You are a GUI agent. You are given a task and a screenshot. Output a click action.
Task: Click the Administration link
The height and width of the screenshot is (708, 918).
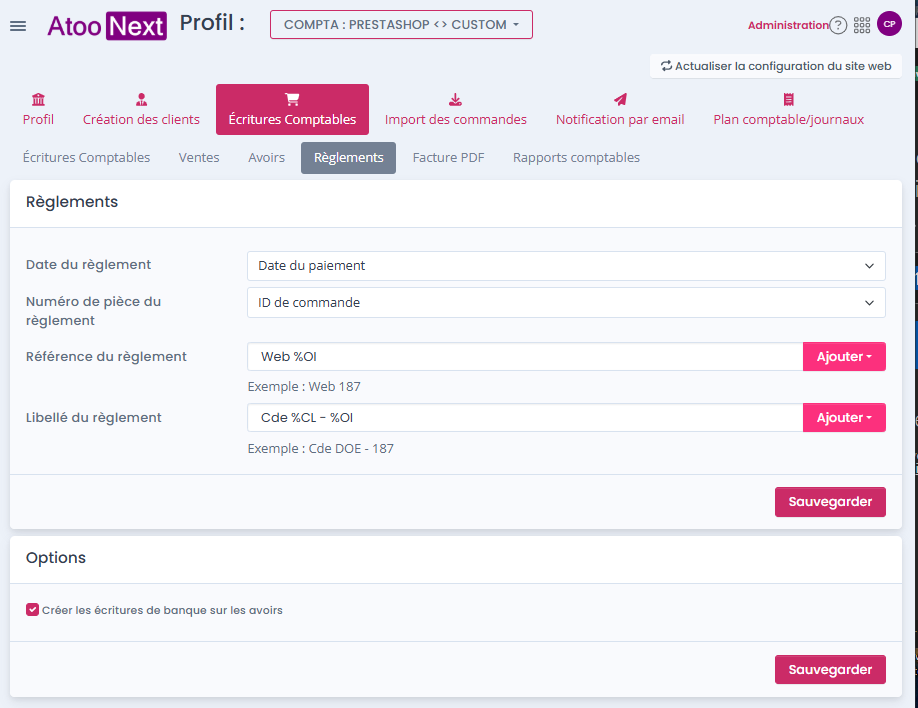tap(788, 25)
